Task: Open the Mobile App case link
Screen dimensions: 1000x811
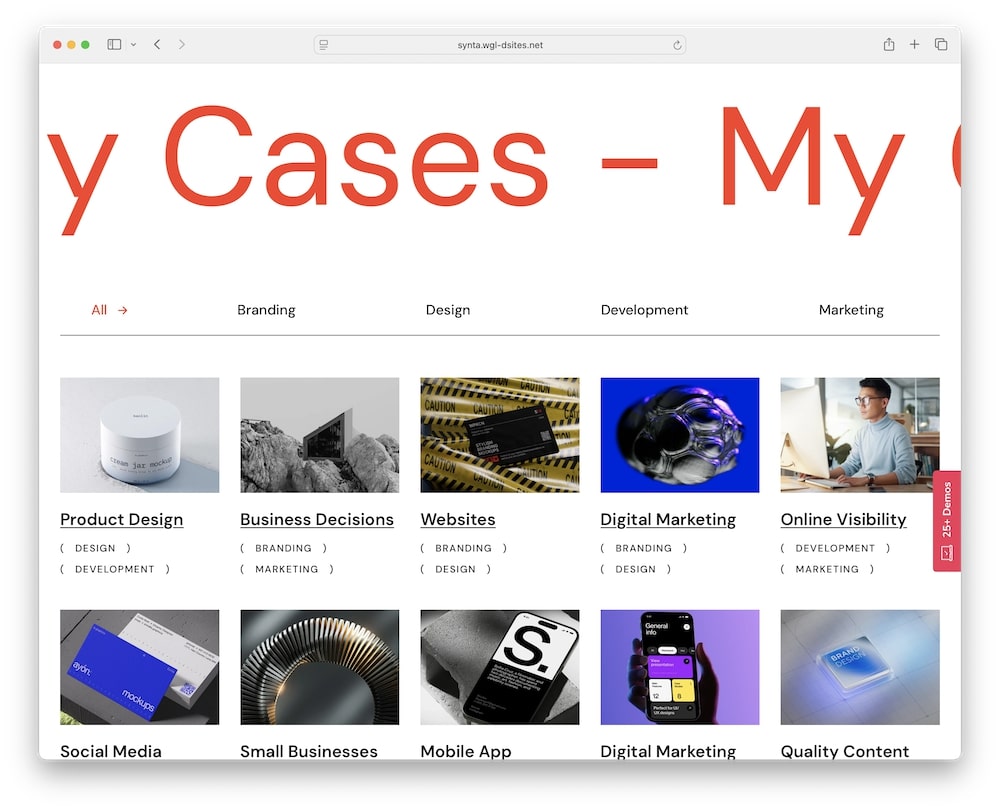Action: click(x=466, y=751)
